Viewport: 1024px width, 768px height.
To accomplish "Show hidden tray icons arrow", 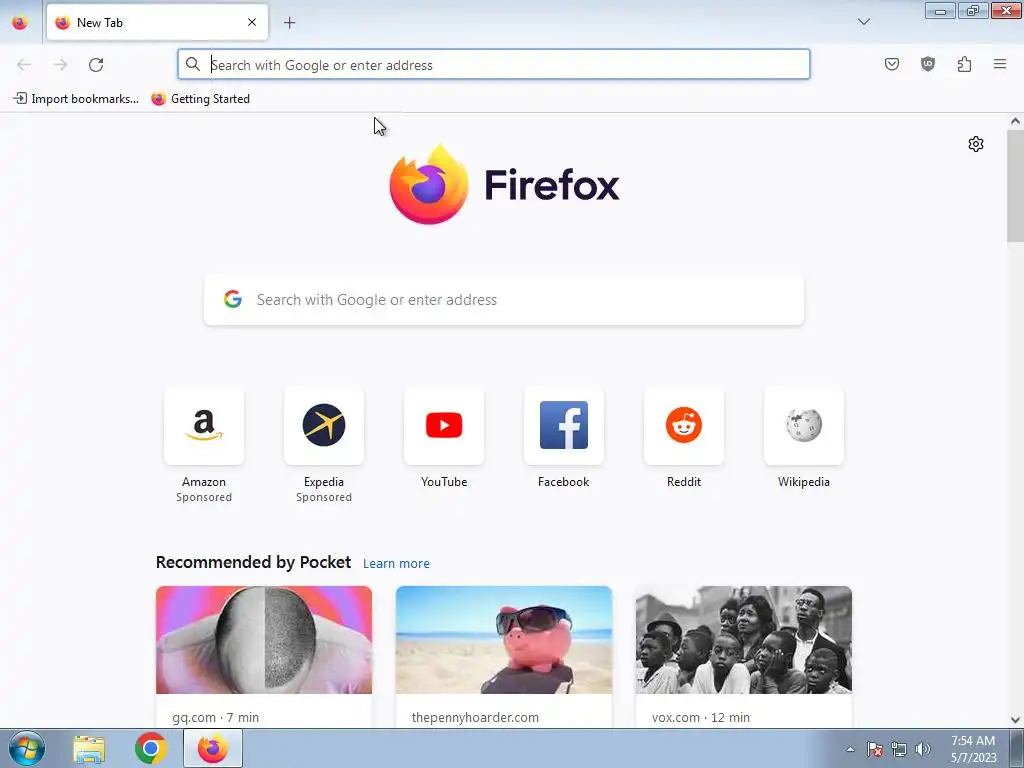I will 850,749.
